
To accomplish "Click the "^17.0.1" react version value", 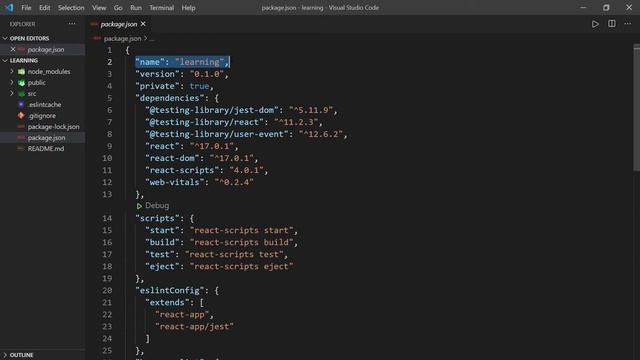I will coord(211,146).
